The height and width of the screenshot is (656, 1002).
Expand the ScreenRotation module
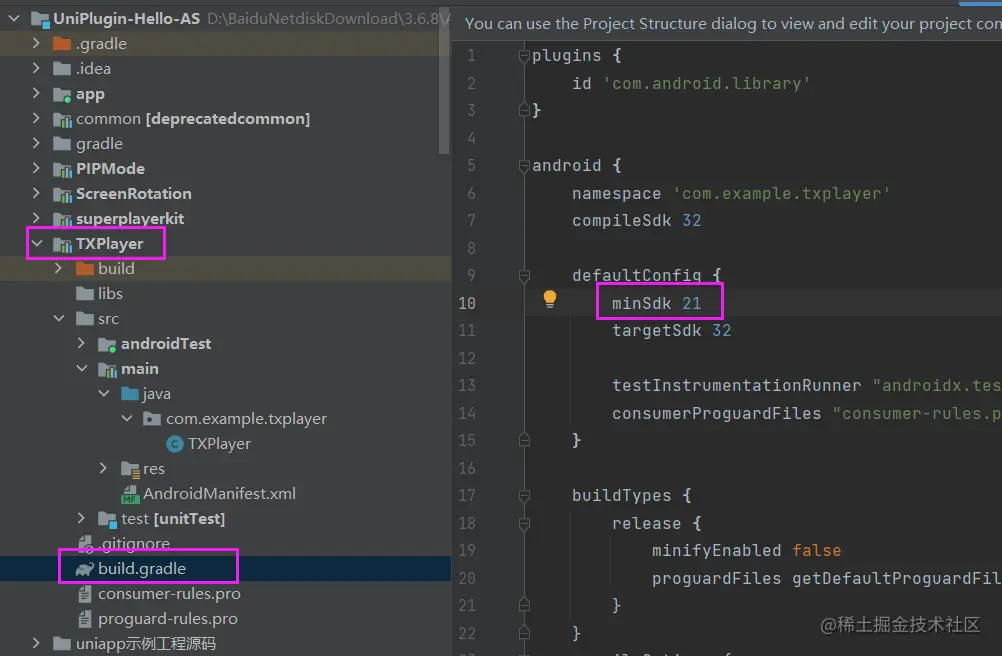[x=36, y=193]
